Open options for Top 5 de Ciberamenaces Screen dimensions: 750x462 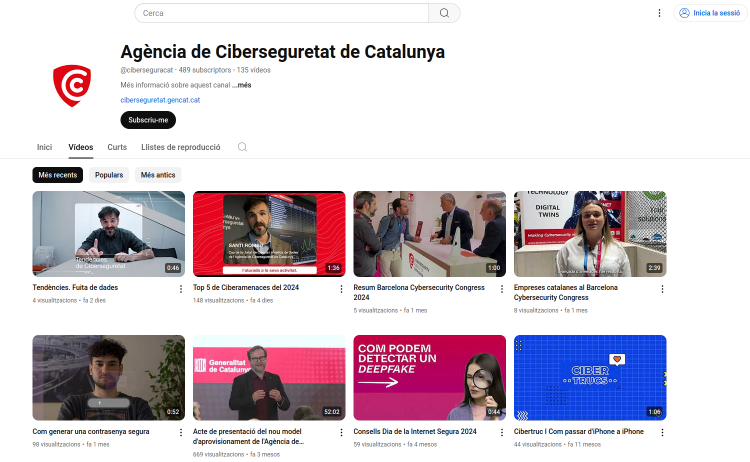[x=341, y=289]
